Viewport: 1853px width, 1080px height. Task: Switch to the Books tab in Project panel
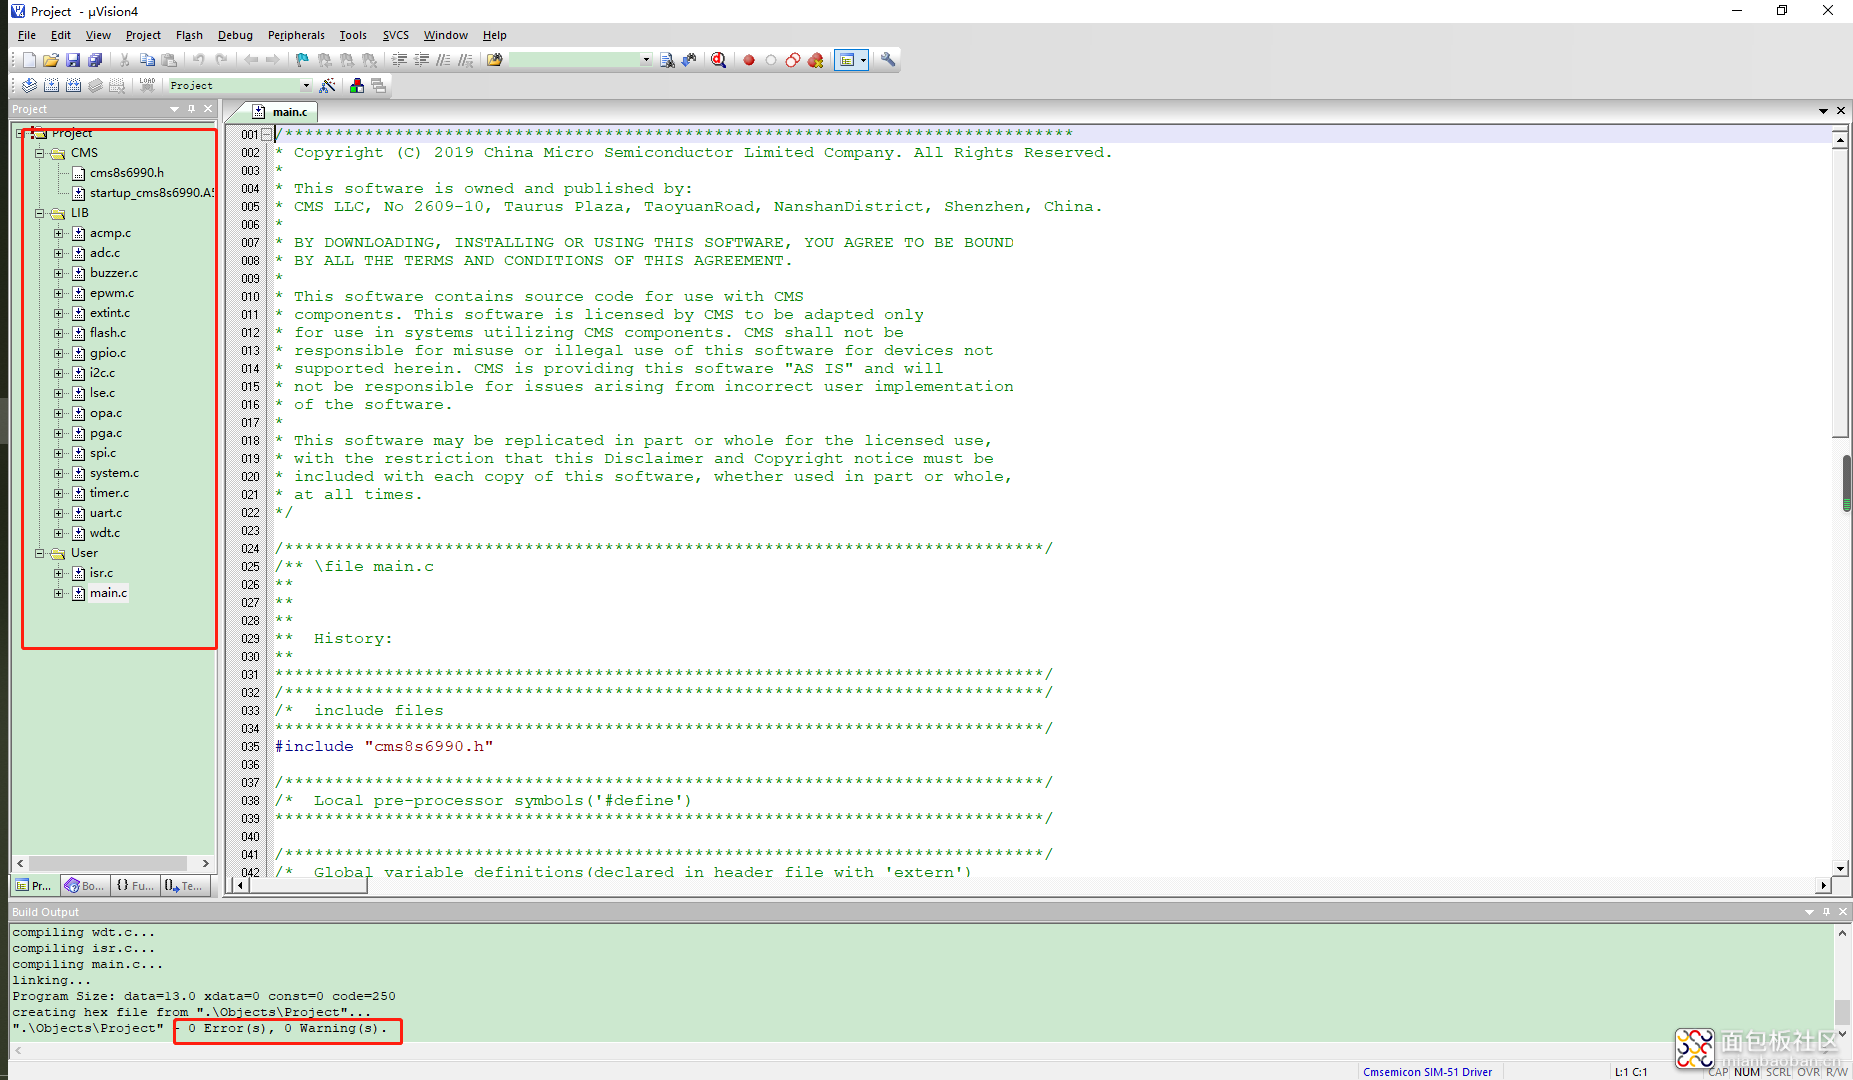point(84,886)
